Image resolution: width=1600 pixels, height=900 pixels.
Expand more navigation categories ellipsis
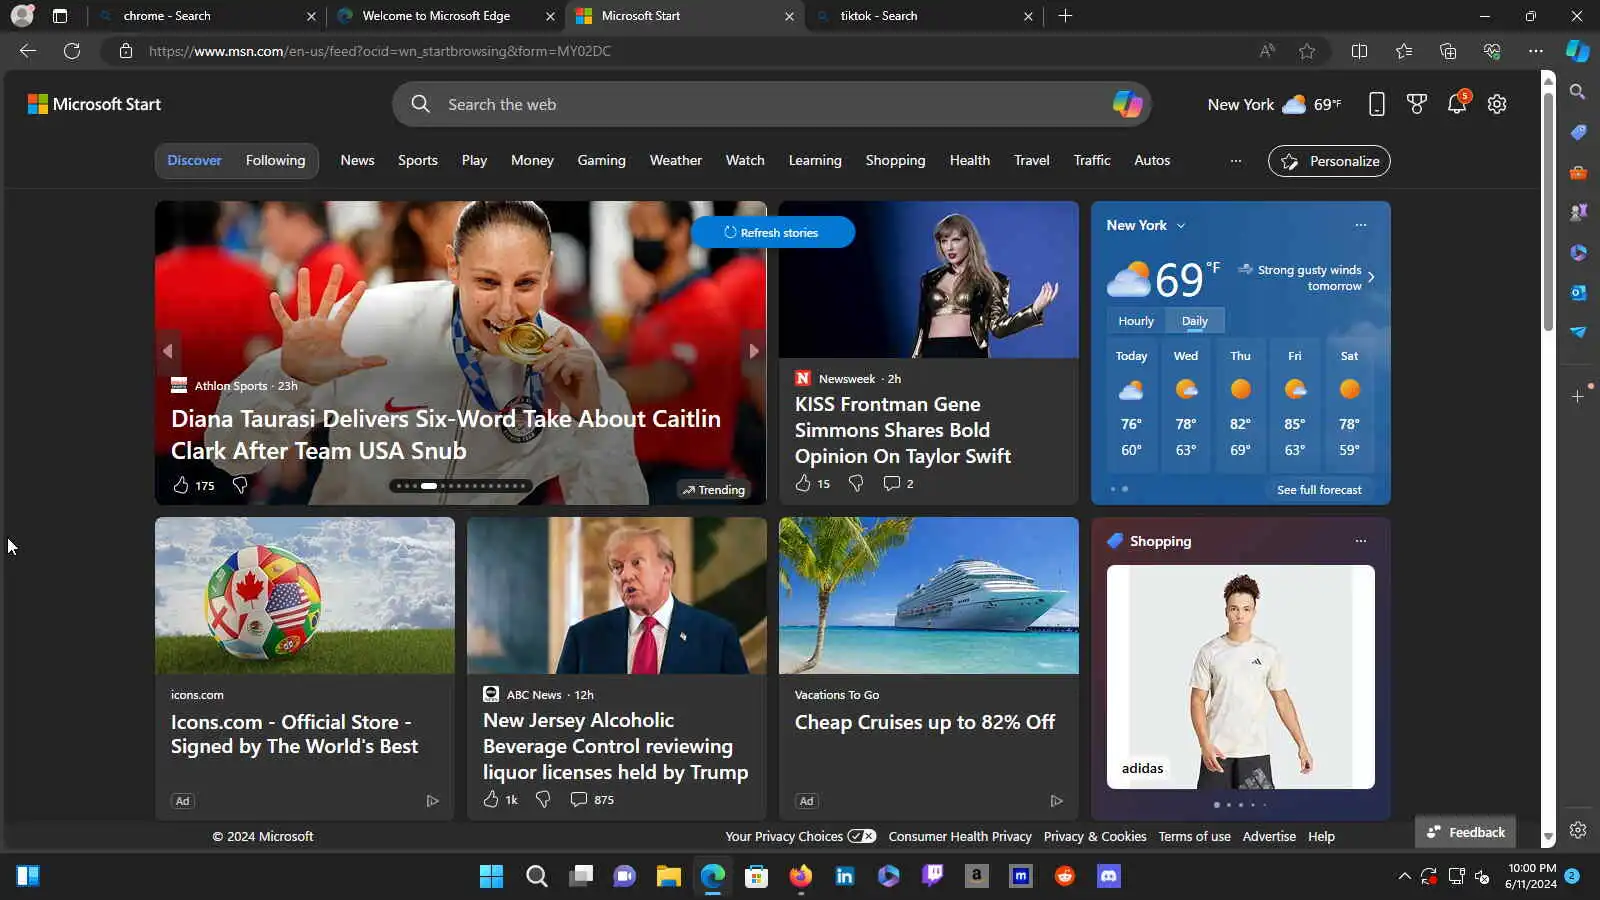(1236, 161)
